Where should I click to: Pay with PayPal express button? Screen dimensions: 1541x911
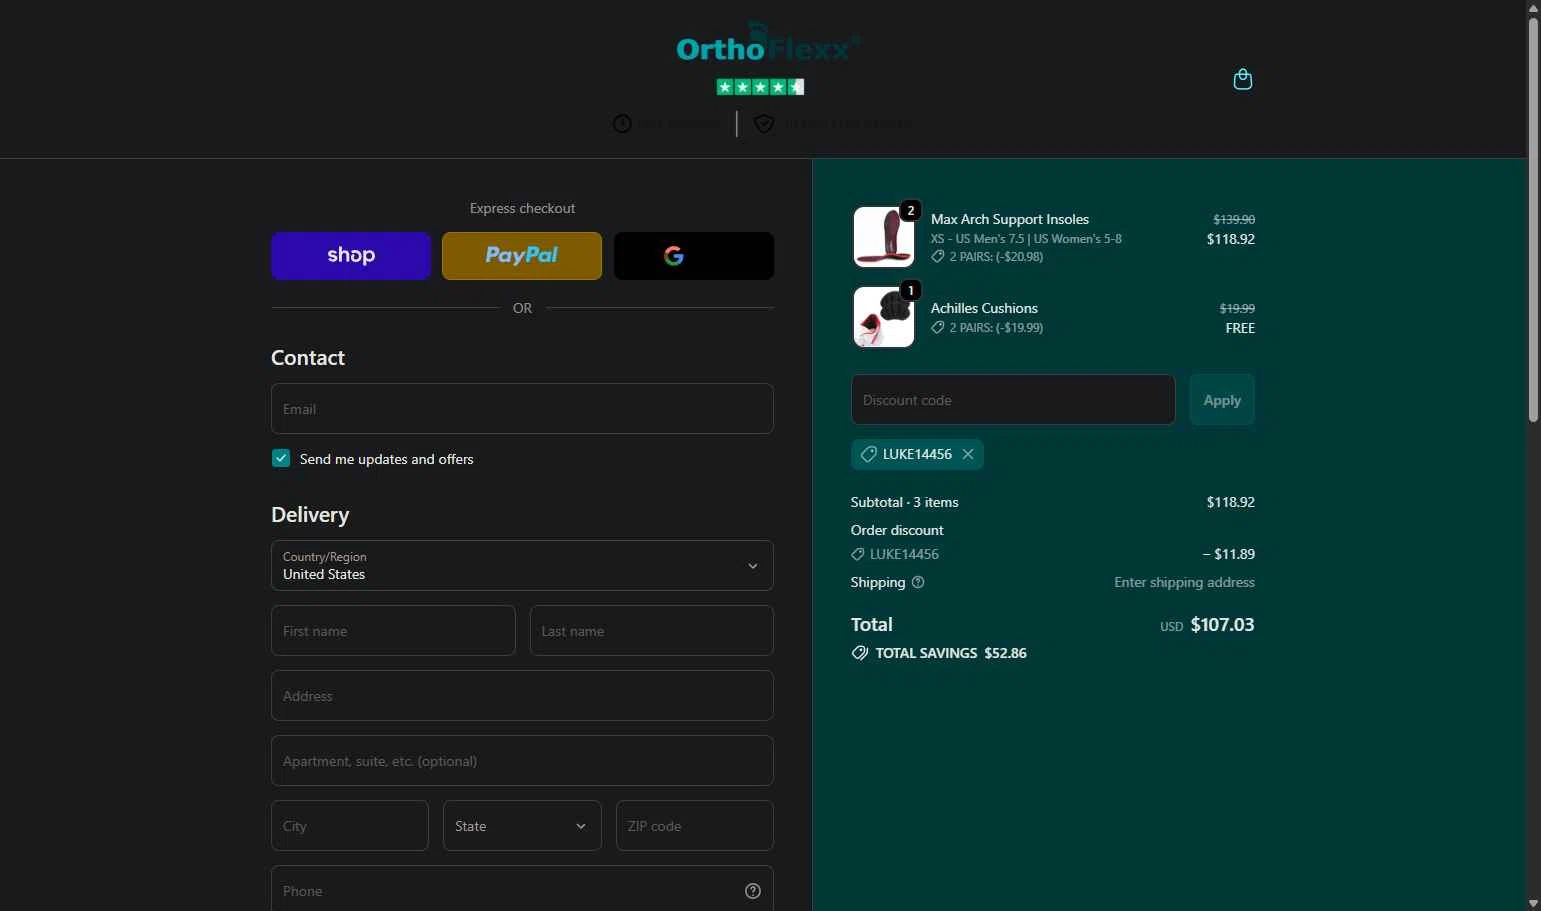522,256
